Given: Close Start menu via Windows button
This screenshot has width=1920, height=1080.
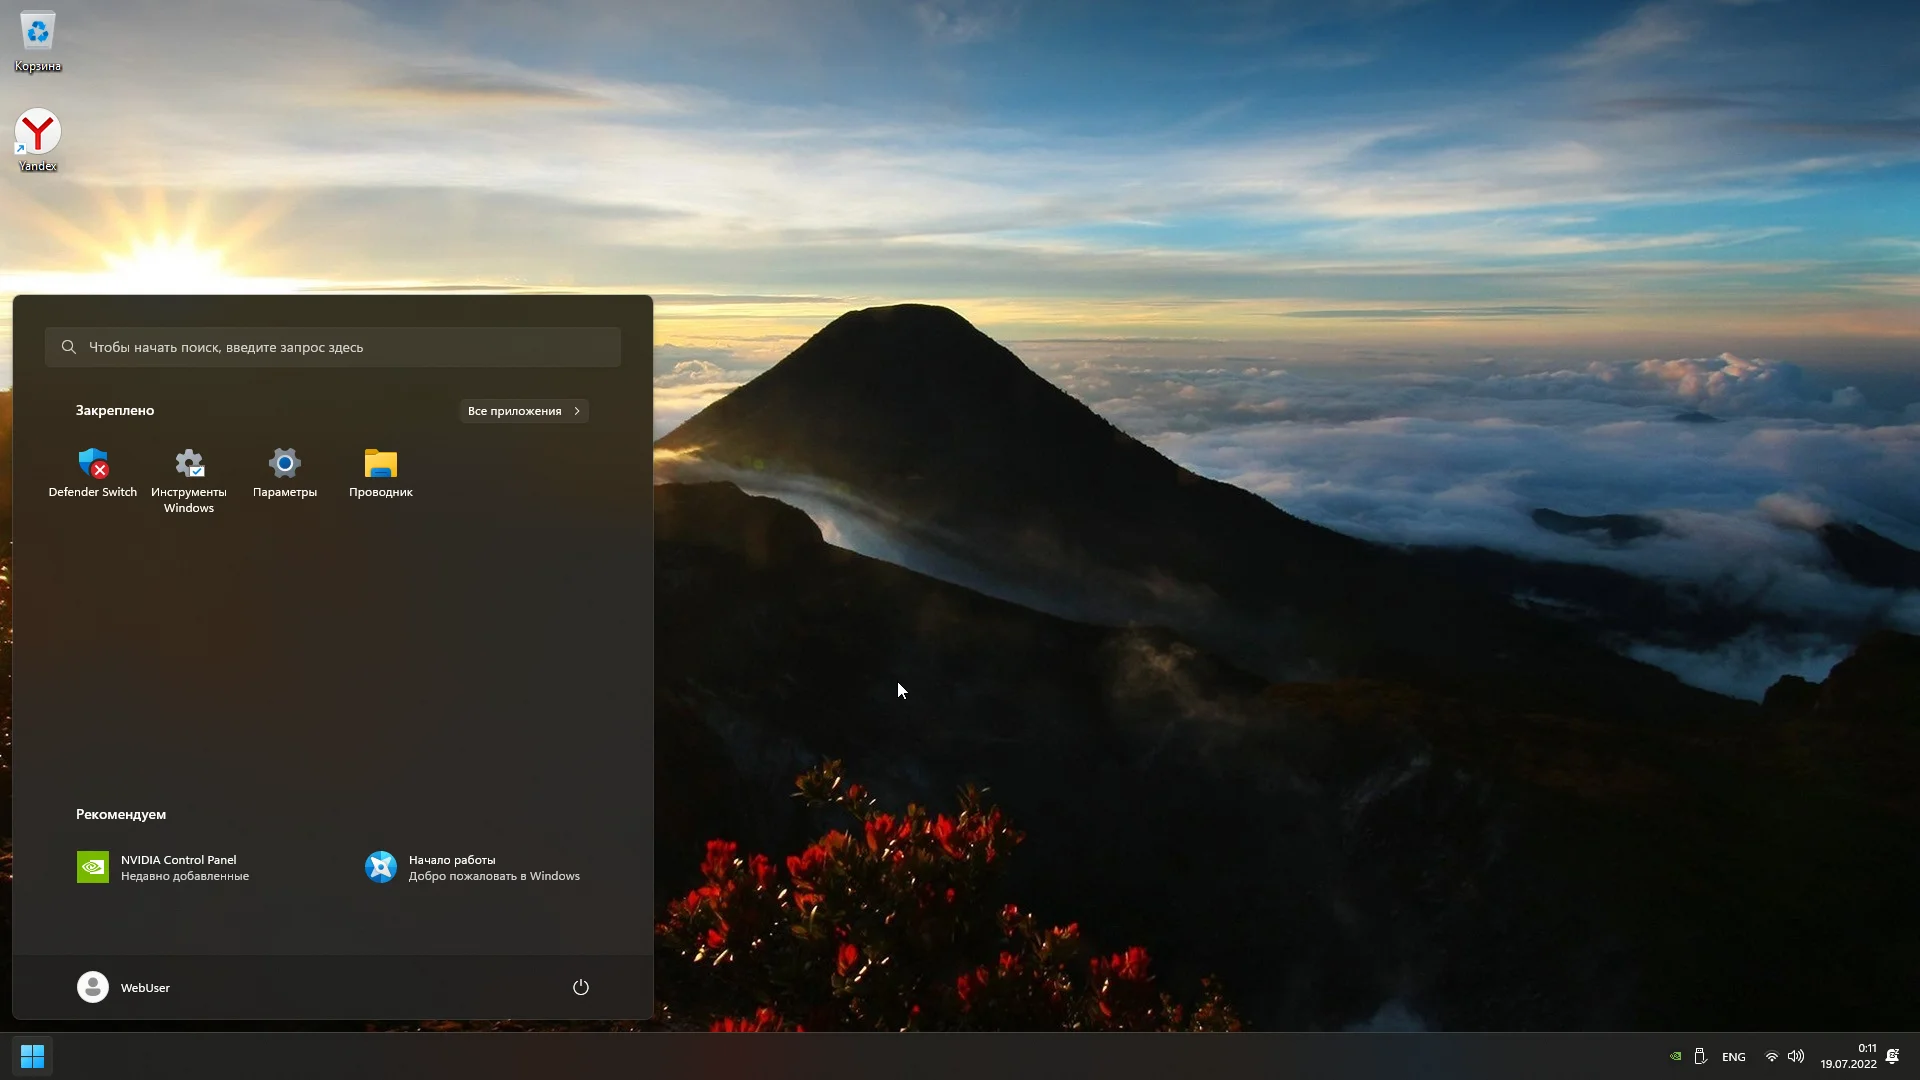Looking at the screenshot, I should point(32,1056).
